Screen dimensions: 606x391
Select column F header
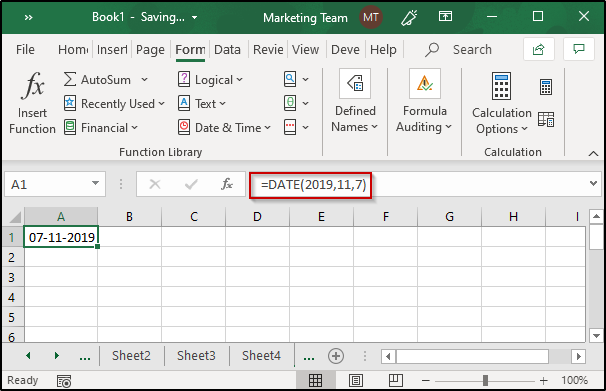point(385,217)
